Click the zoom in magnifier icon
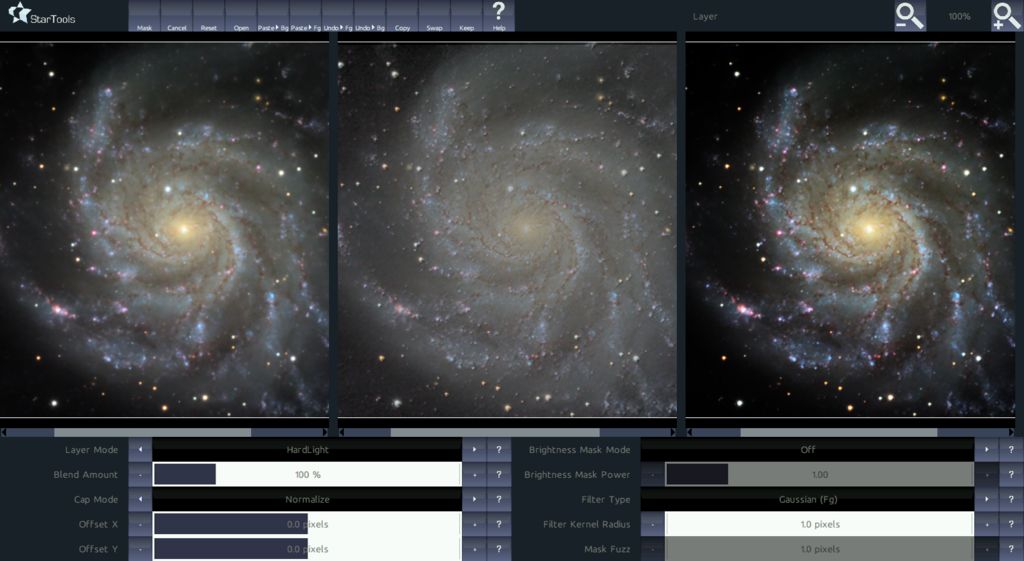Image resolution: width=1024 pixels, height=561 pixels. pos(1006,16)
